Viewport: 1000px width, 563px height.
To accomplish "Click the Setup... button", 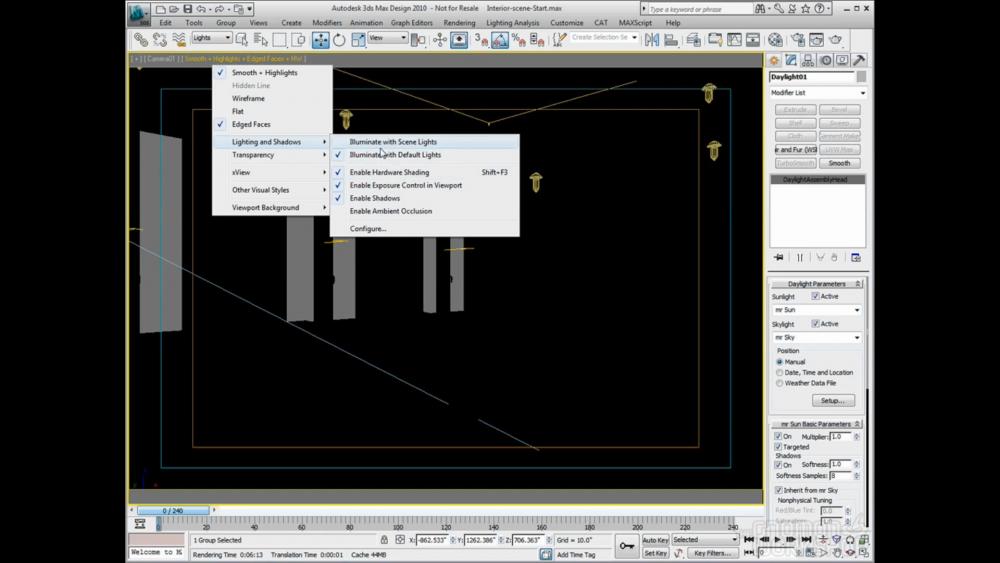I will point(832,400).
